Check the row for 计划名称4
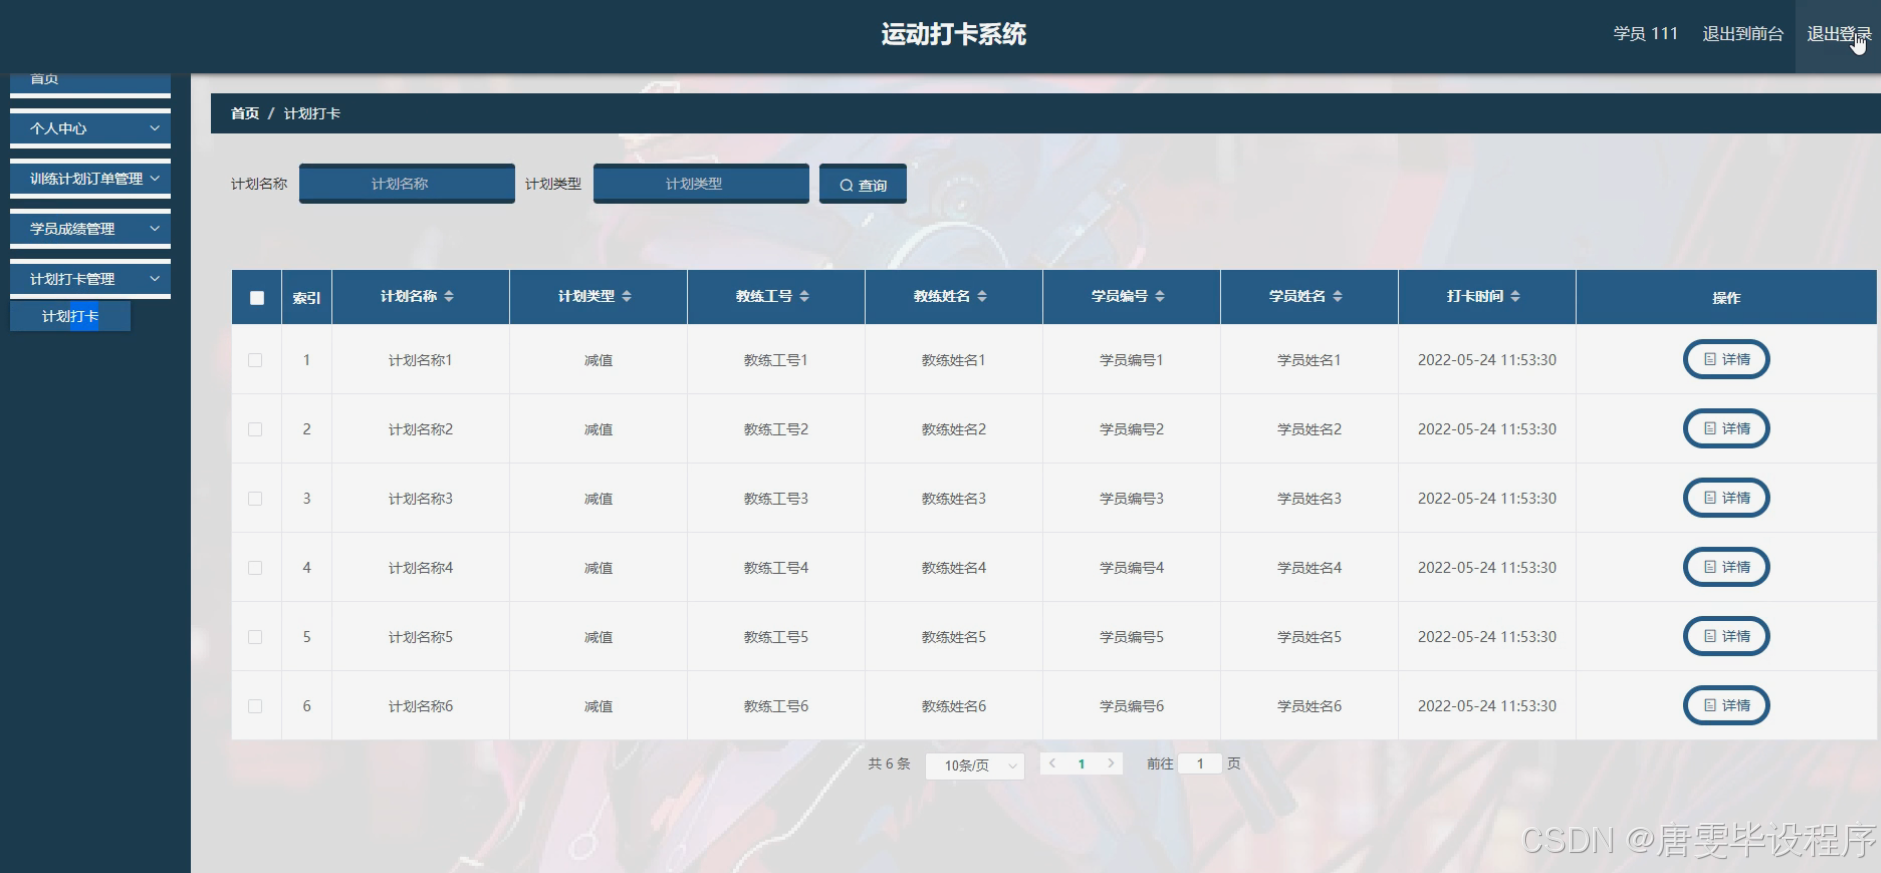 point(255,568)
